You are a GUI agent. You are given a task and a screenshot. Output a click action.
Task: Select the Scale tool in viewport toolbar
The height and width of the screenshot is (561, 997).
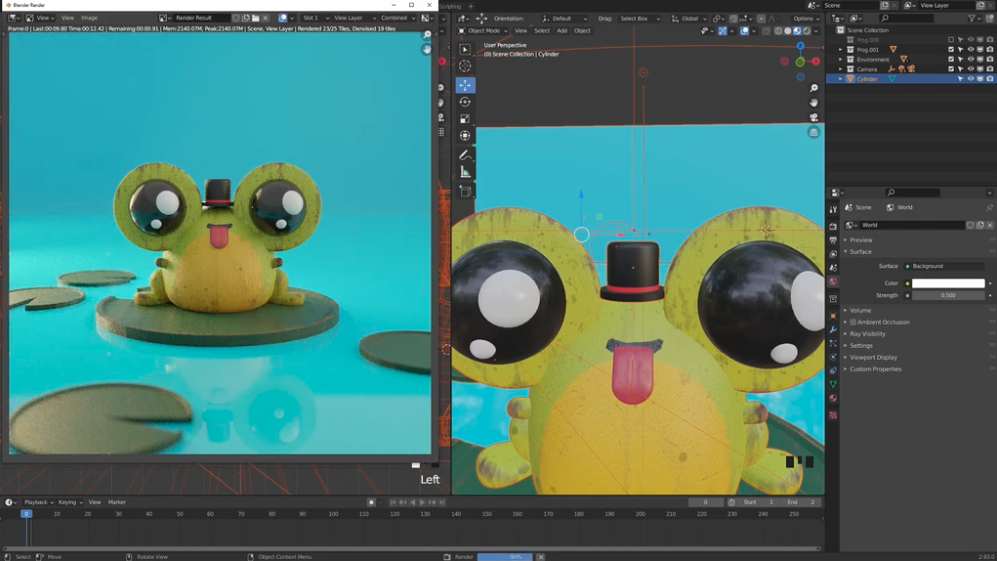465,119
